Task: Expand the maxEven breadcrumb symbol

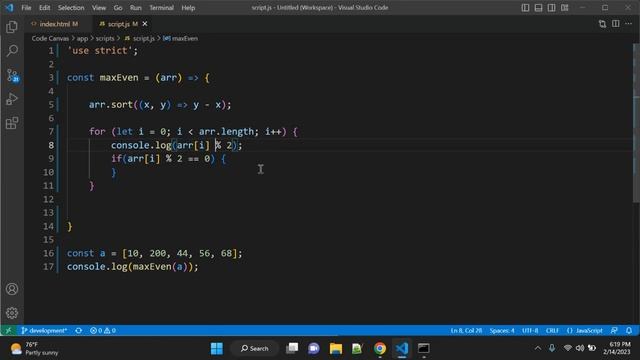Action: (180, 38)
